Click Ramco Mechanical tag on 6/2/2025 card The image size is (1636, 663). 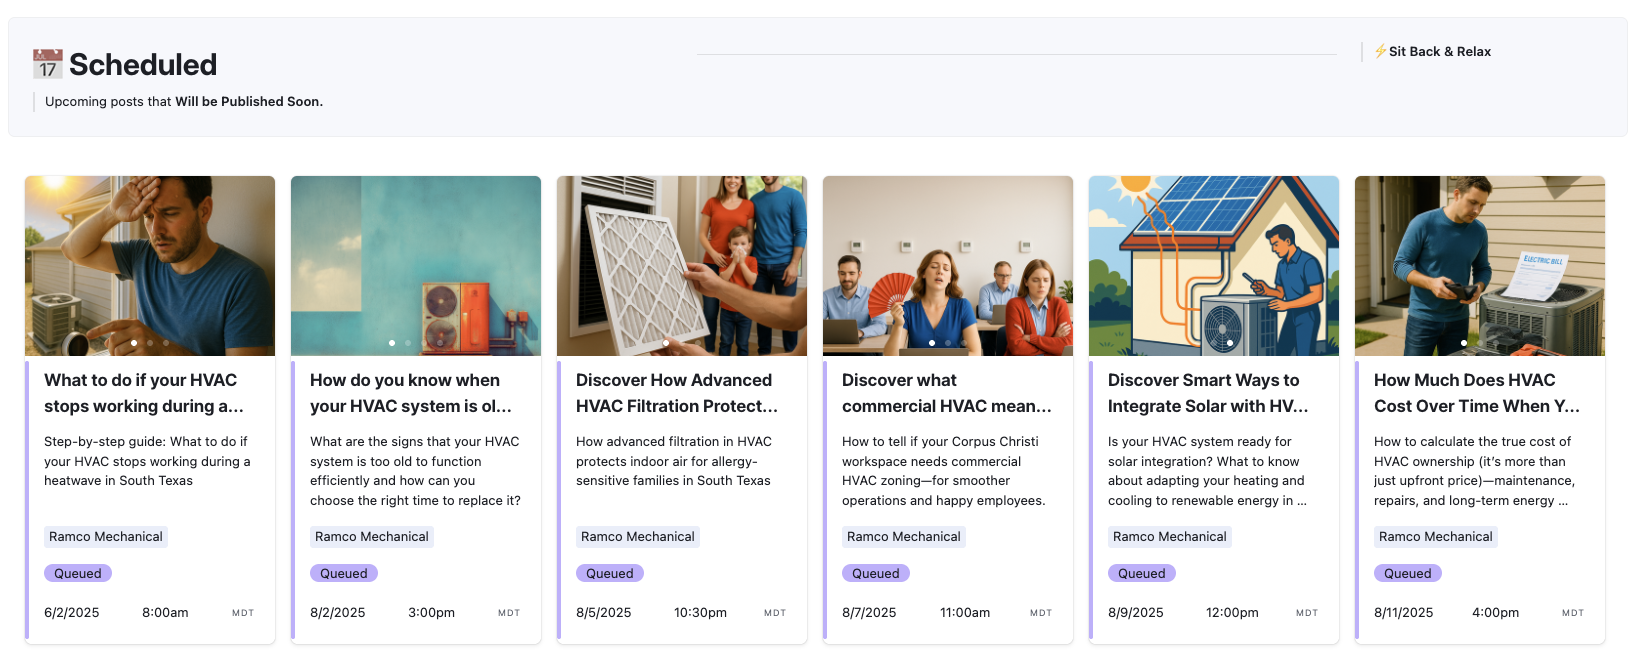(x=106, y=537)
